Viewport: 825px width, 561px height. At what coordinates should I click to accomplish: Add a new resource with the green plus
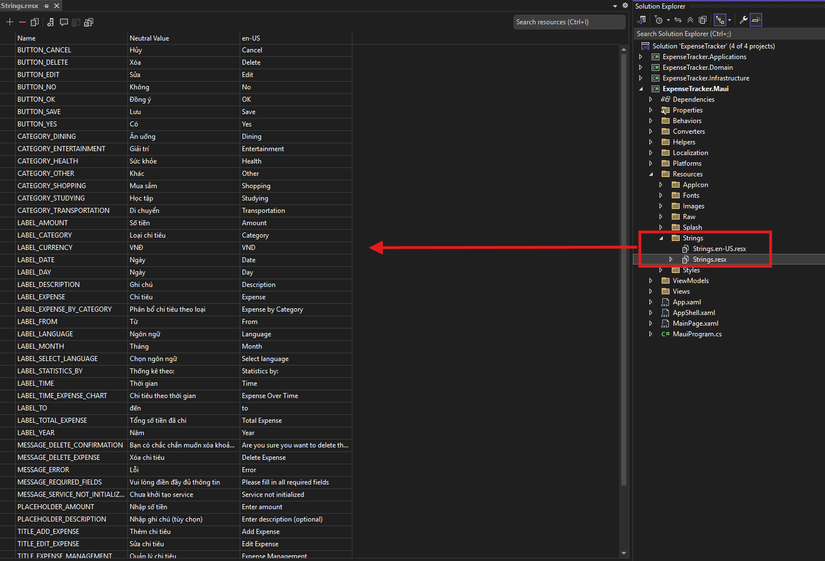(9, 22)
